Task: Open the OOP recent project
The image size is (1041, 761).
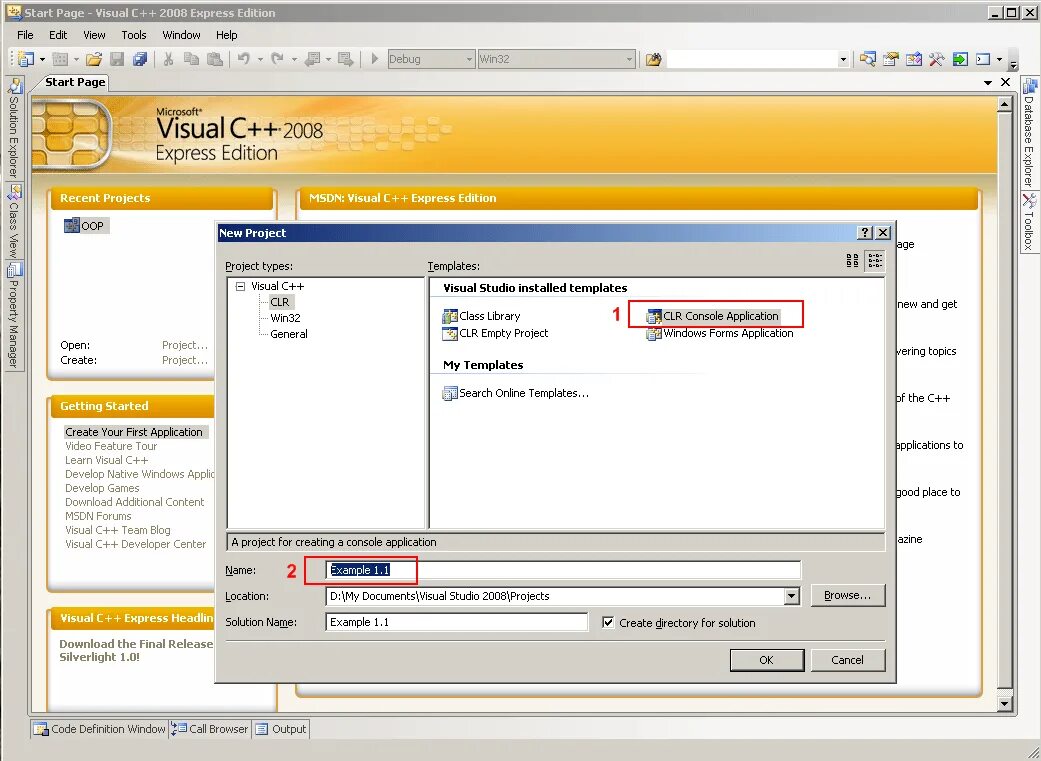Action: click(x=85, y=226)
